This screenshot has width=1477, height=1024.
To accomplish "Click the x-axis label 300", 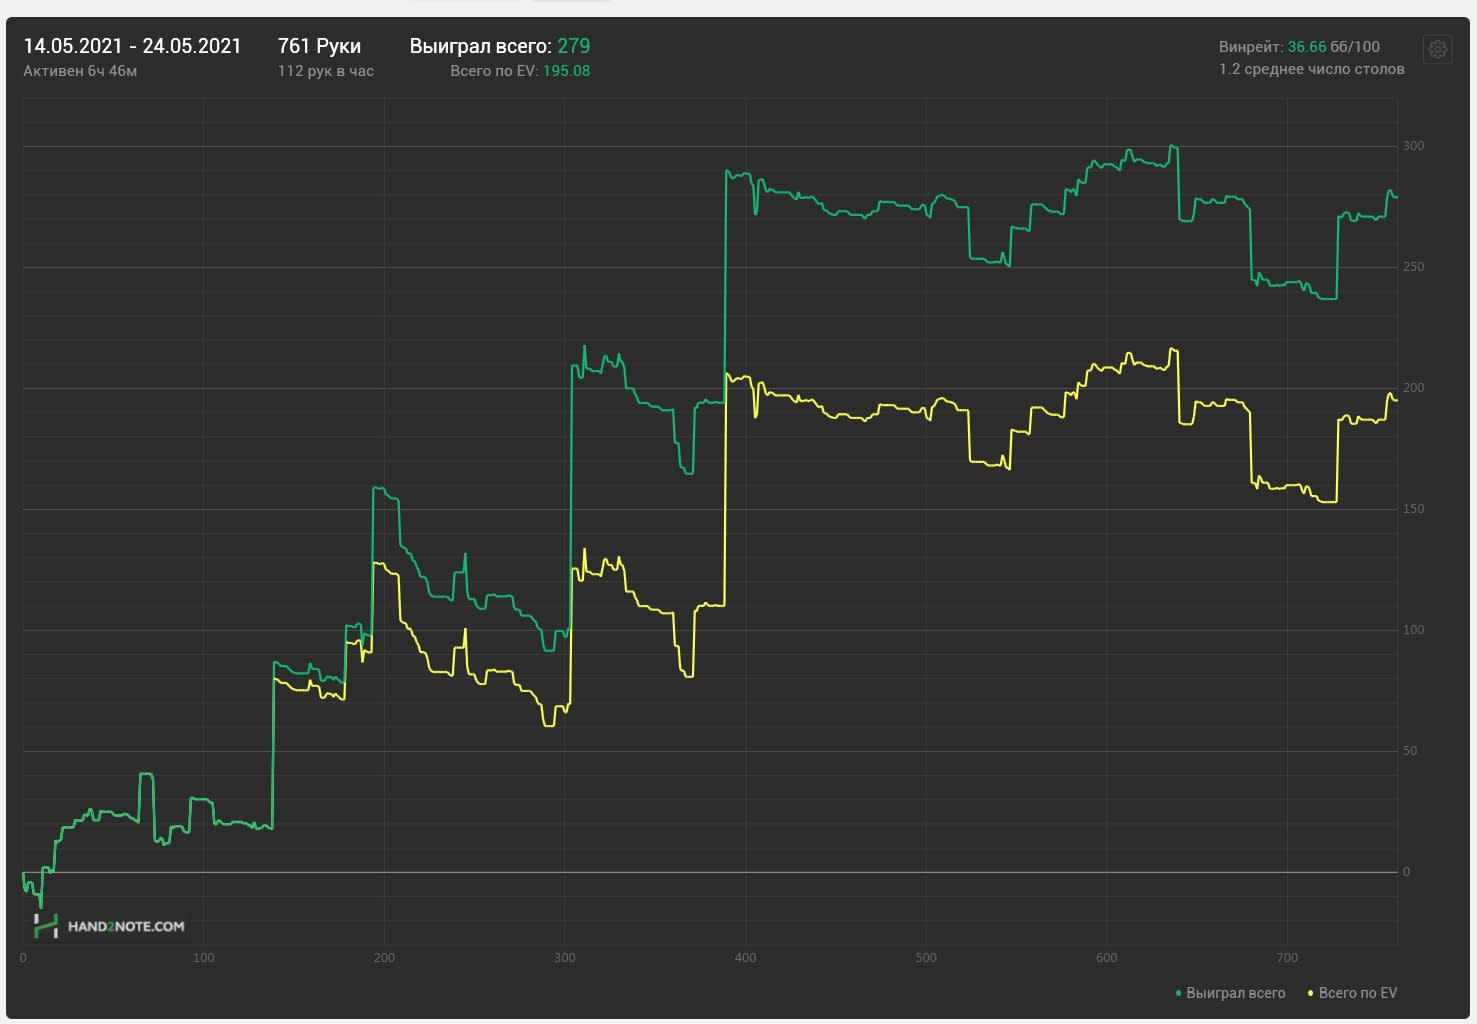I will (565, 958).
